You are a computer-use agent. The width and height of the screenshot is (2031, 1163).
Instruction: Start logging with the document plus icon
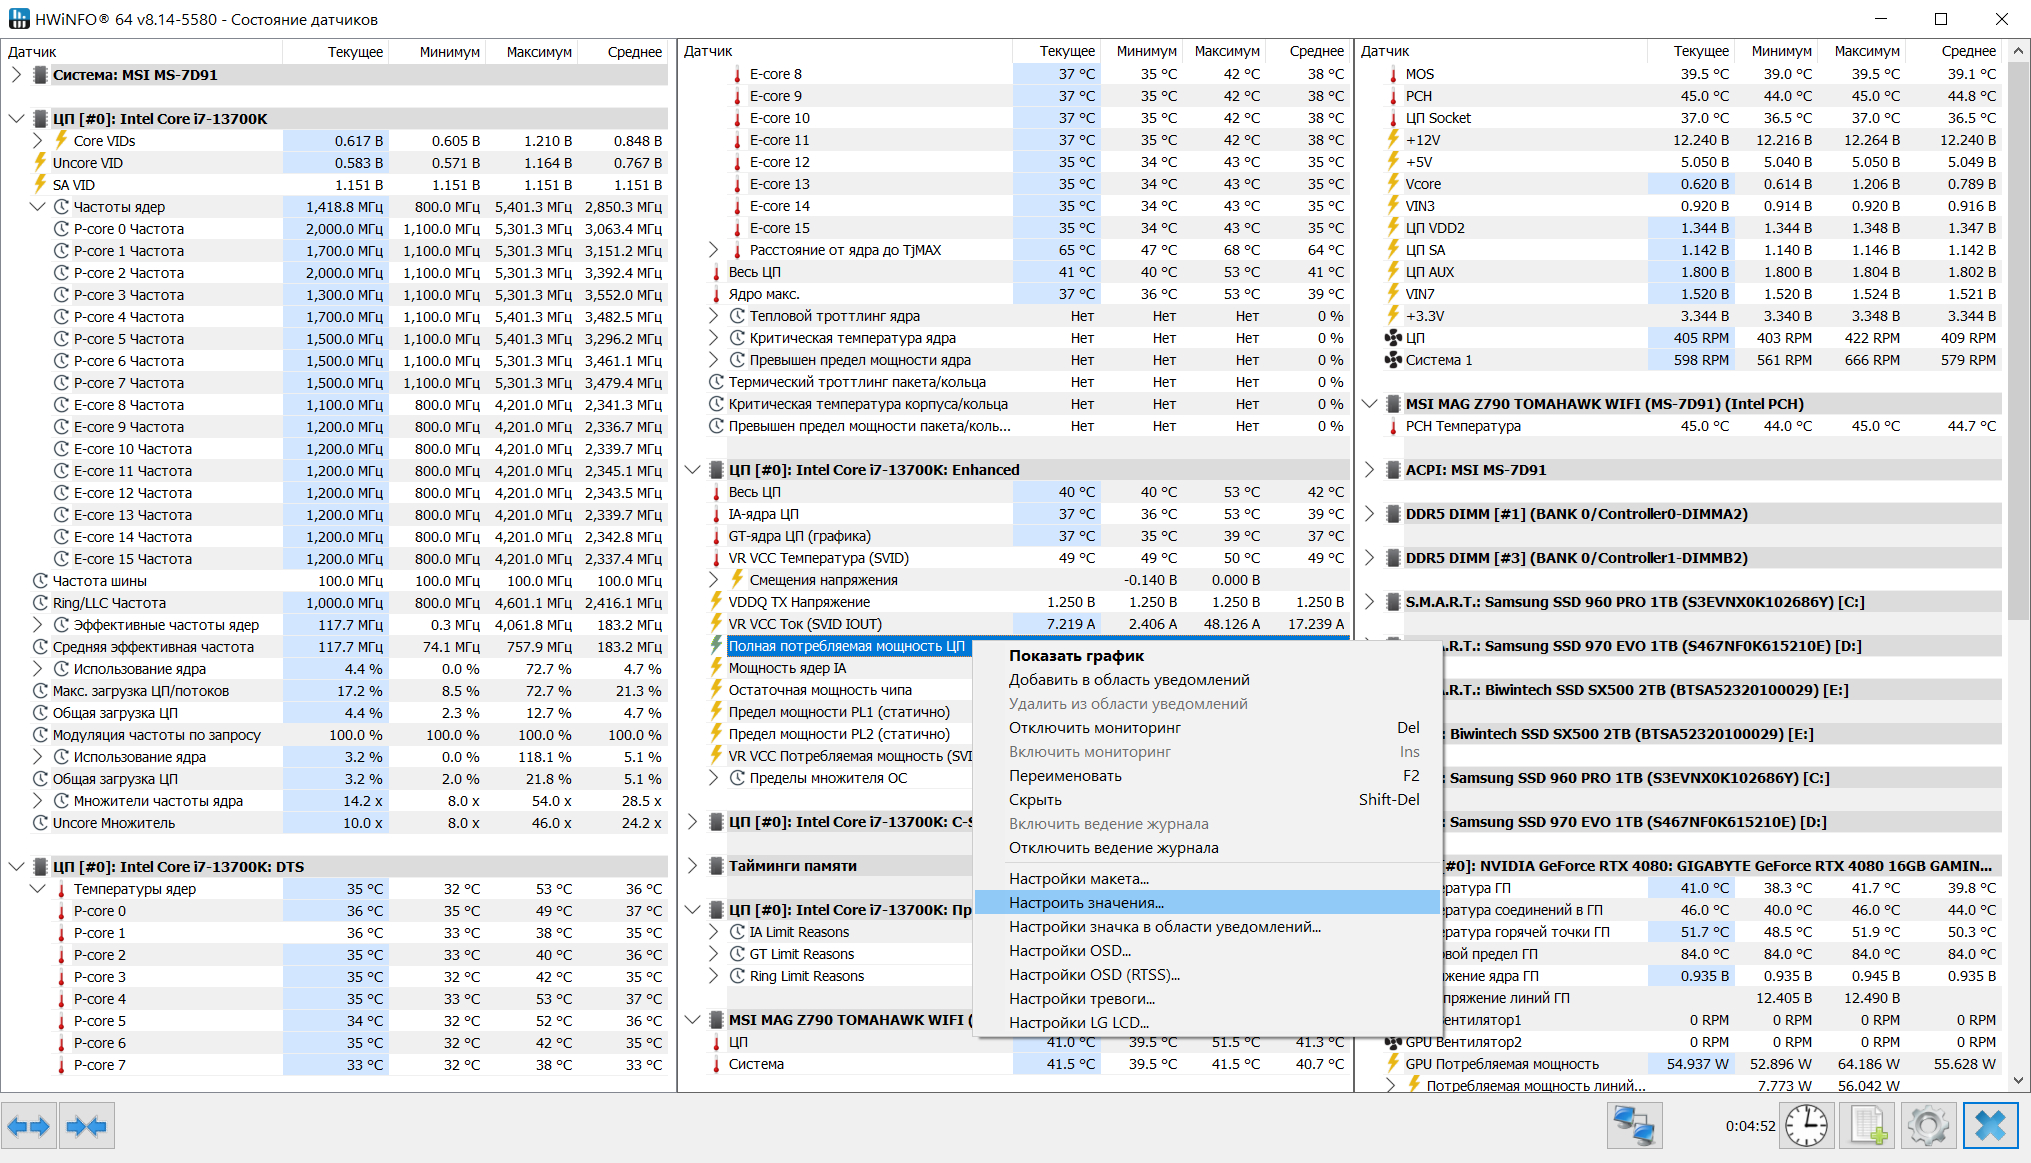(1867, 1126)
